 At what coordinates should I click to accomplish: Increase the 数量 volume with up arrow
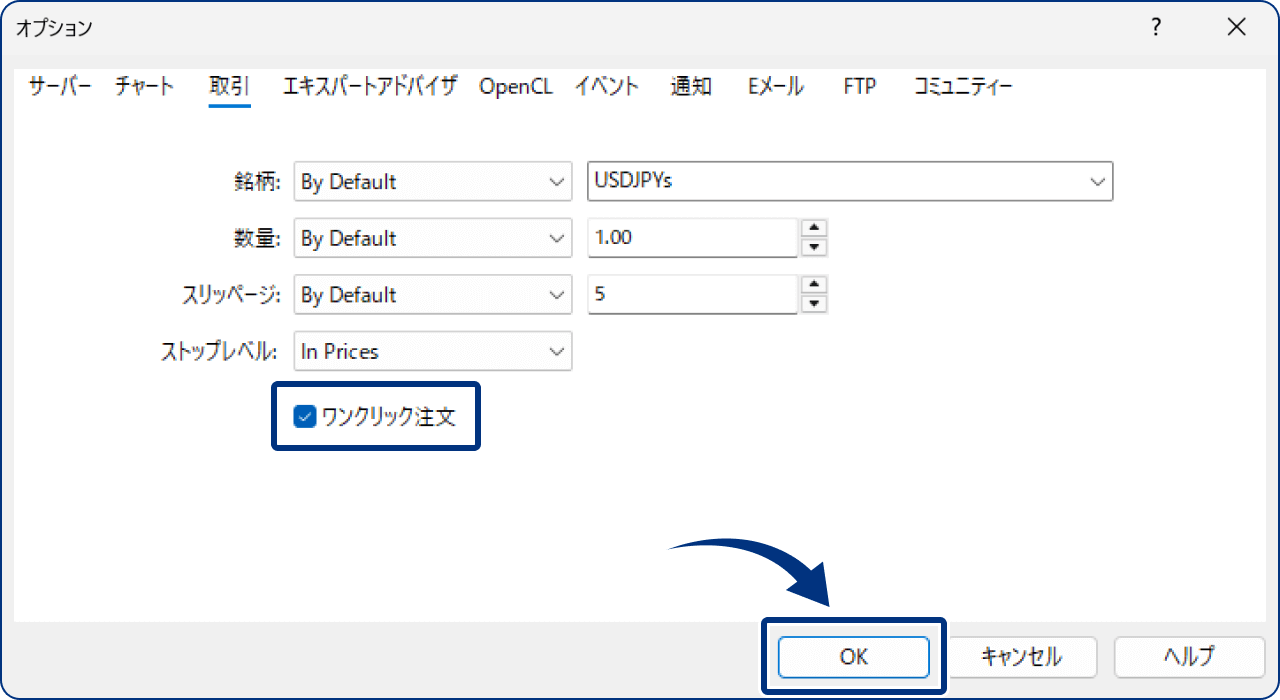[x=815, y=228]
